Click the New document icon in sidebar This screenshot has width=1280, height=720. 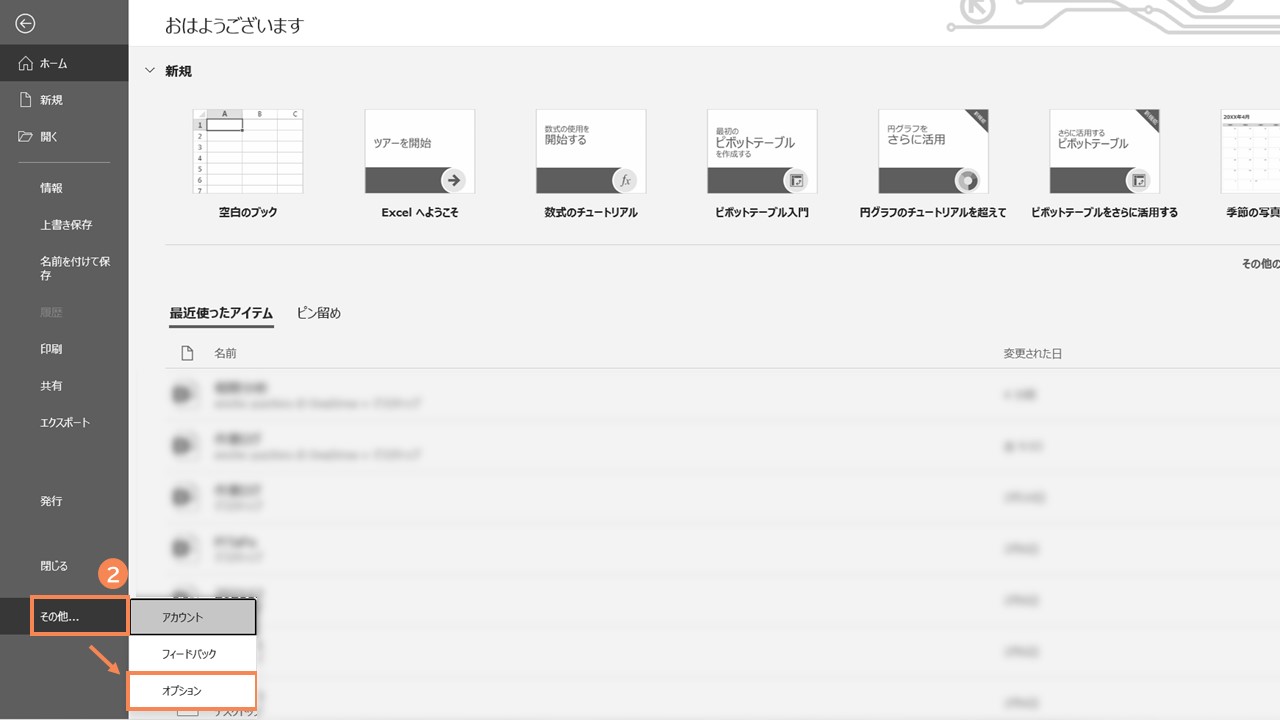click(26, 100)
